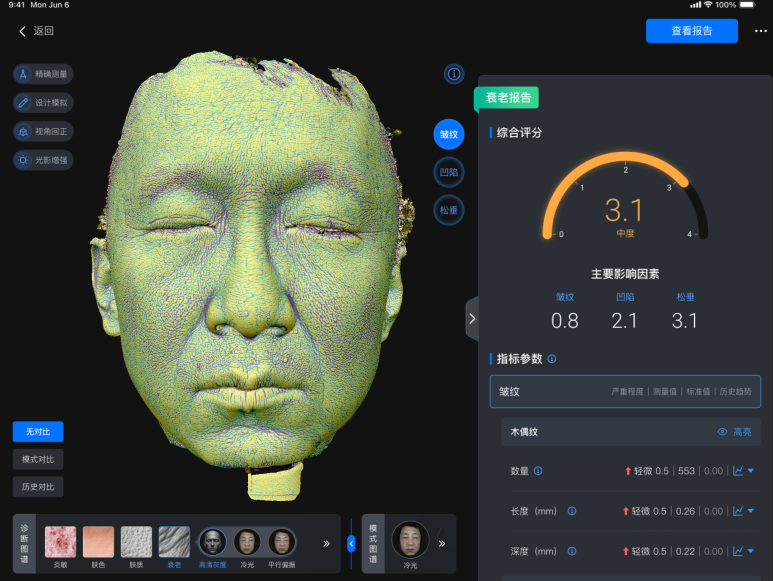Click 0.26 value in 长度 row

685,511
